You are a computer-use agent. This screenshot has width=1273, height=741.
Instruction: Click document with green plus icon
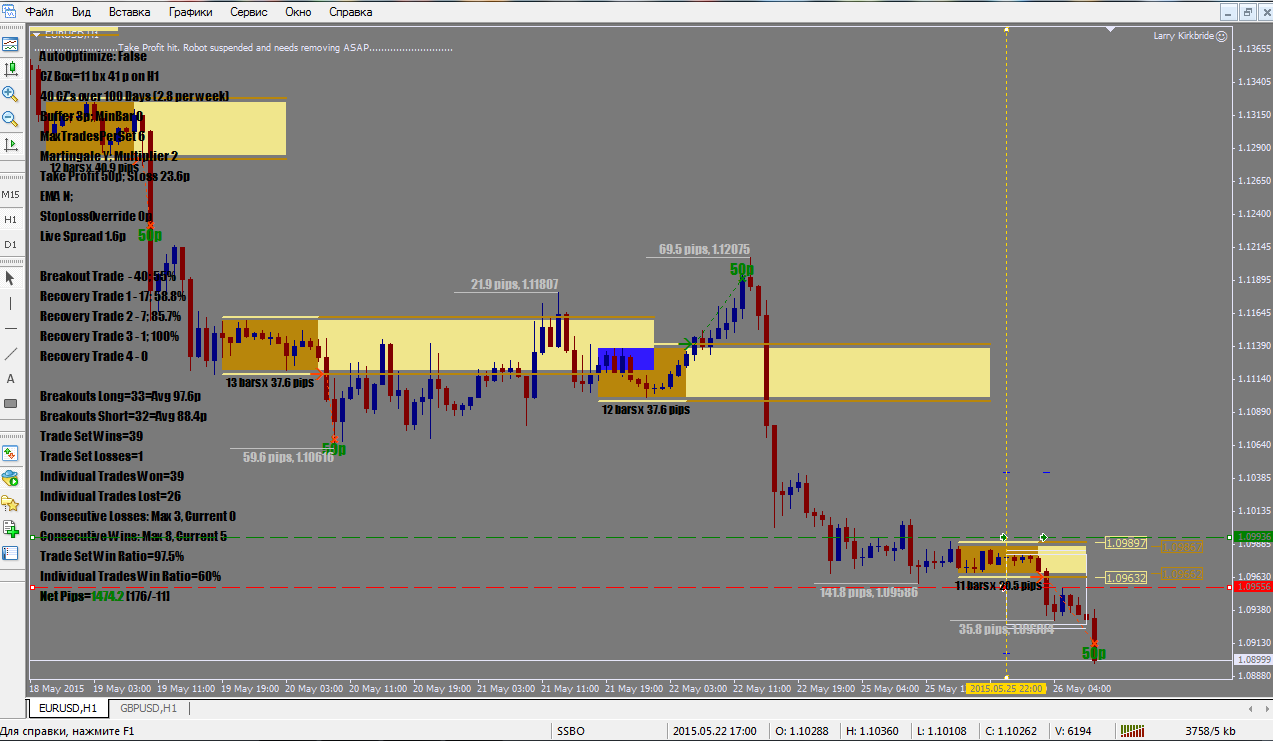(11, 528)
